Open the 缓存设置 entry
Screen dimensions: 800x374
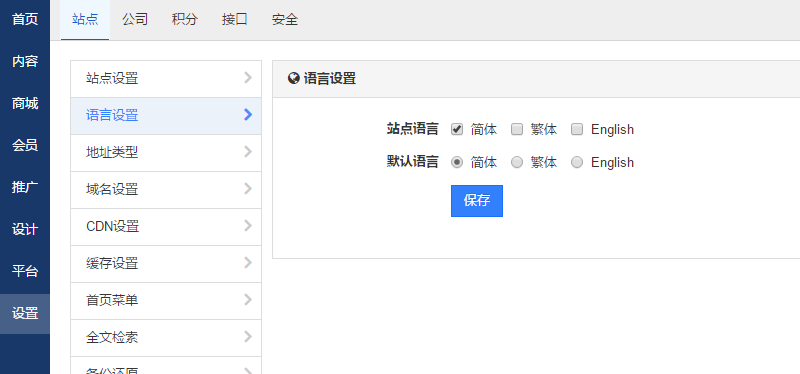point(166,264)
